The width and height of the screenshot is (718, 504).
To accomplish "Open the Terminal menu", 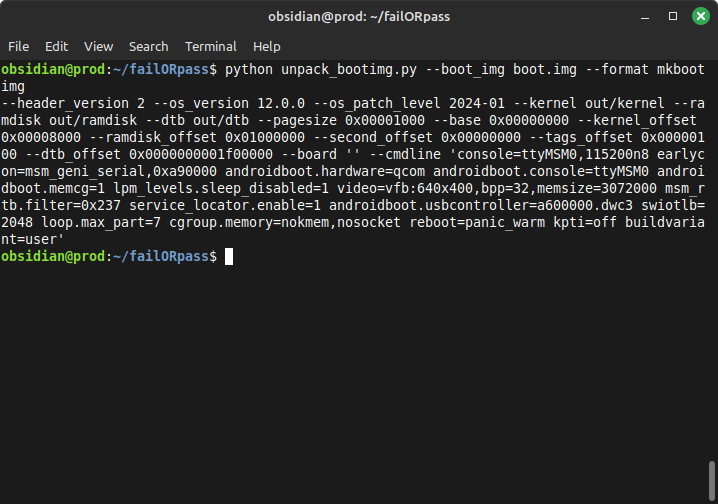I will 210,46.
